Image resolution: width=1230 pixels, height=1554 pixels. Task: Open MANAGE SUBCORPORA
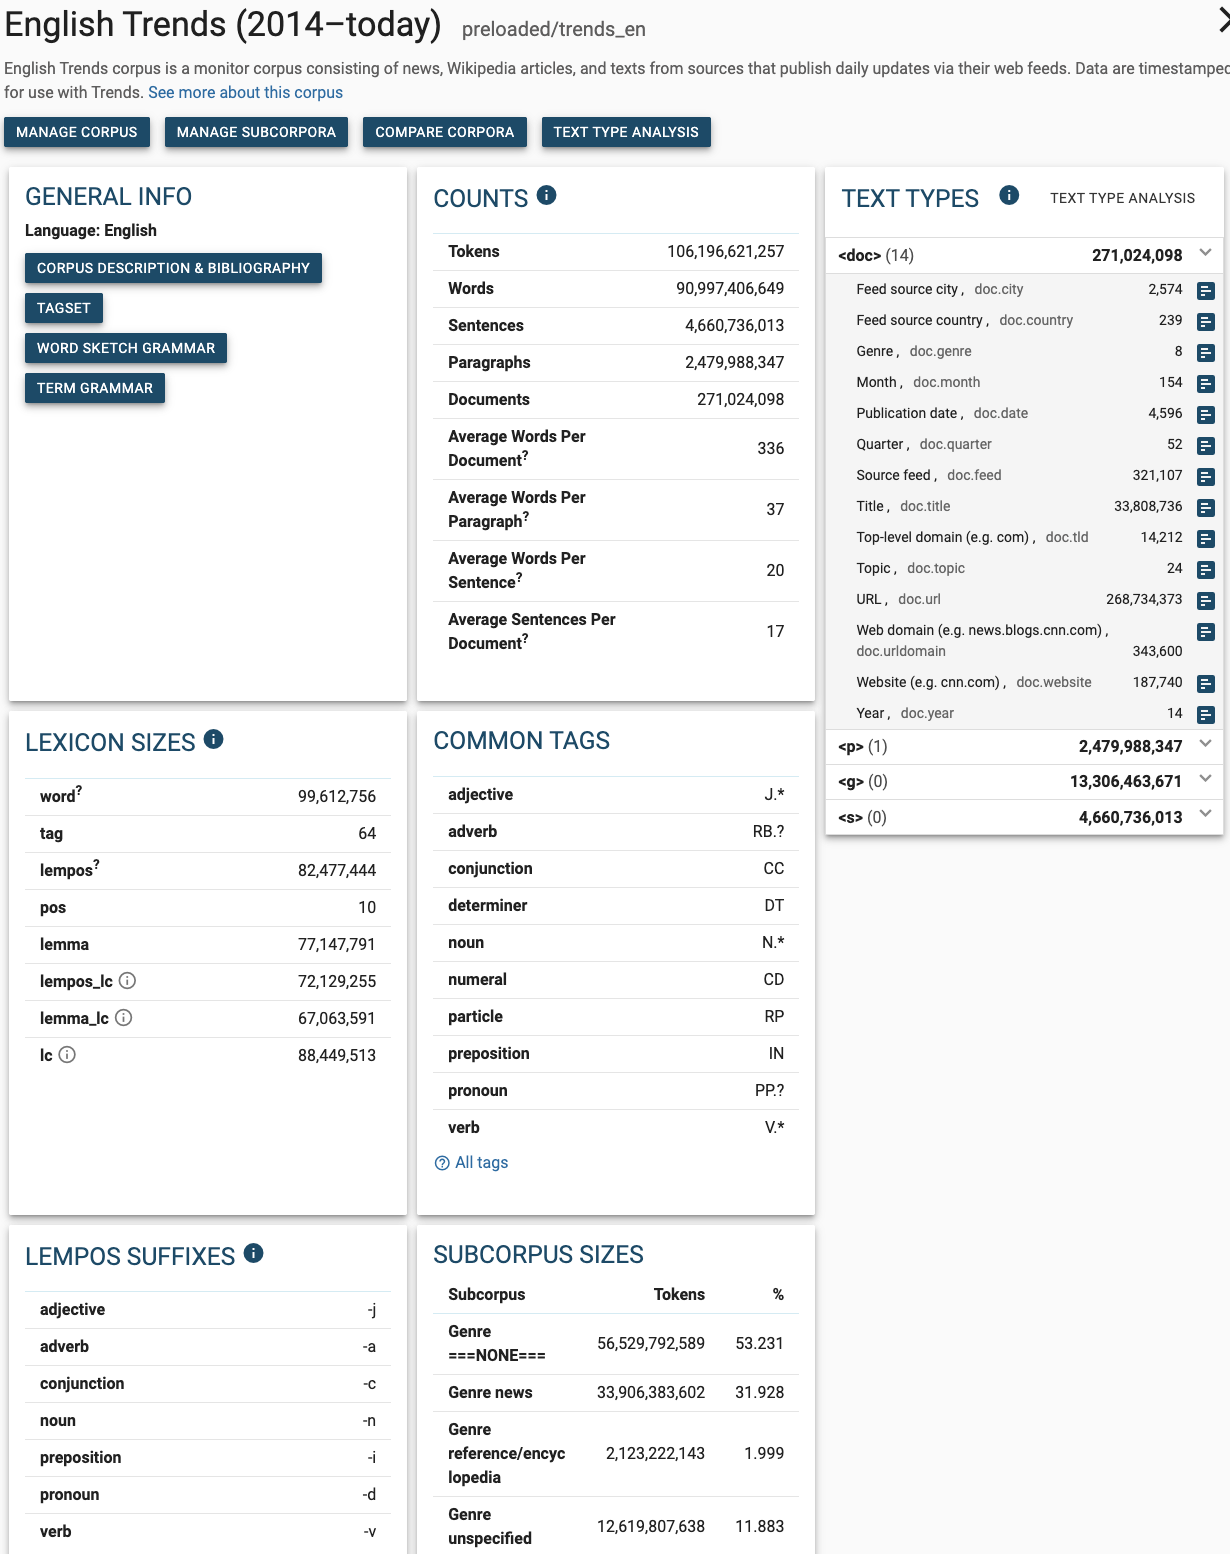(256, 132)
